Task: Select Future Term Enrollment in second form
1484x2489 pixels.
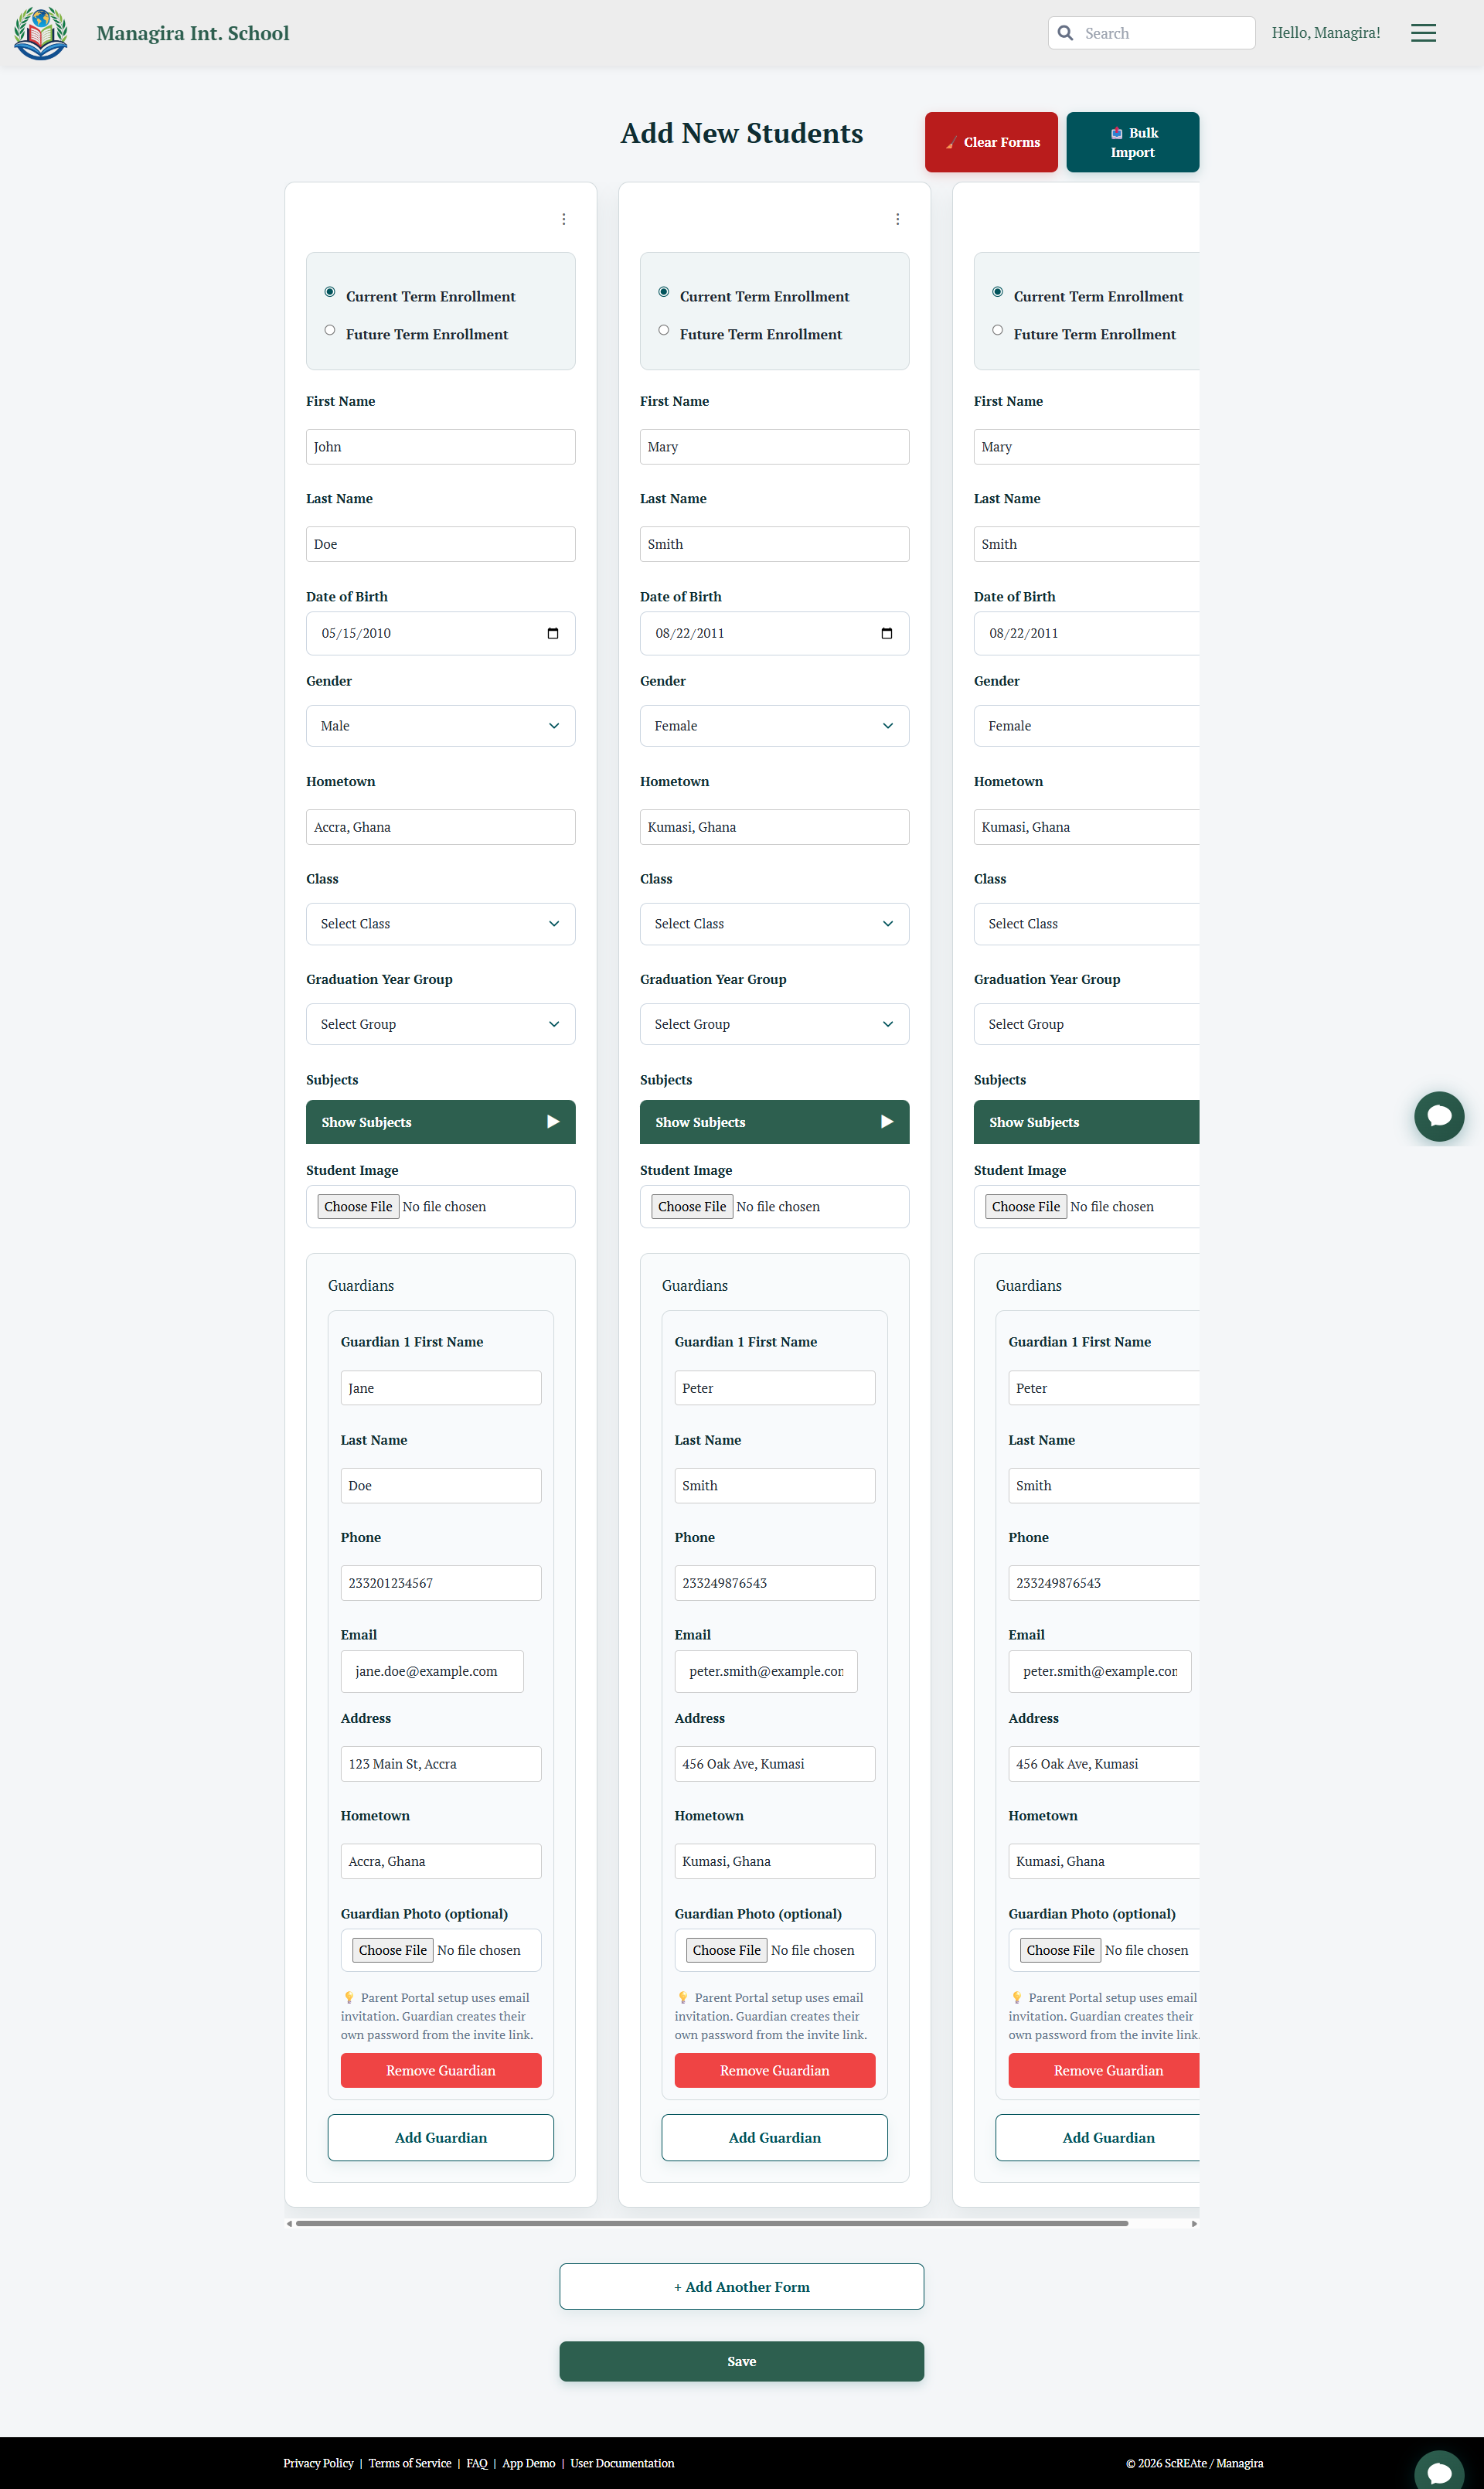Action: [664, 330]
